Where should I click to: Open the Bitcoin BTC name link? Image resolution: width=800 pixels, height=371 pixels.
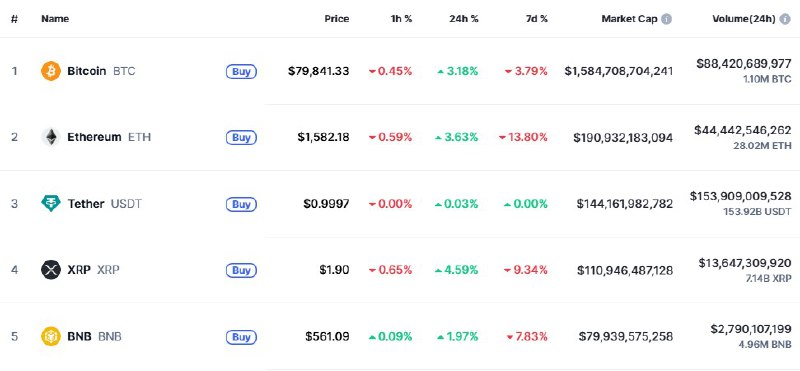coord(102,71)
